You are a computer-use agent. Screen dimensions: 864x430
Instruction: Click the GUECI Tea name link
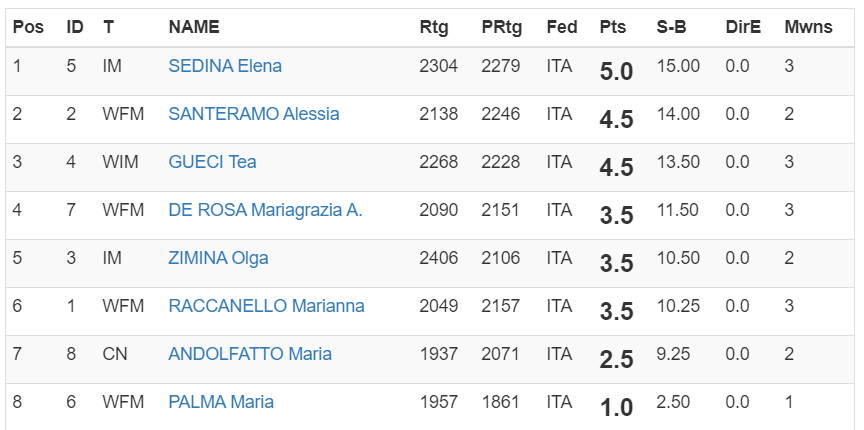[212, 162]
